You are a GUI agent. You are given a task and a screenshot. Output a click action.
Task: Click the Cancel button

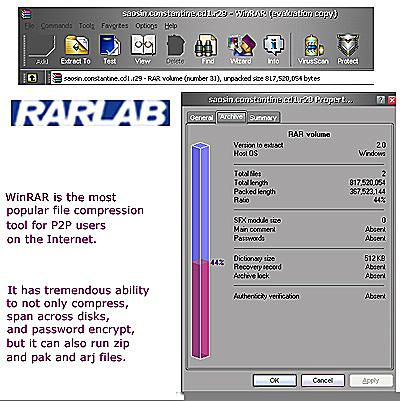point(323,380)
